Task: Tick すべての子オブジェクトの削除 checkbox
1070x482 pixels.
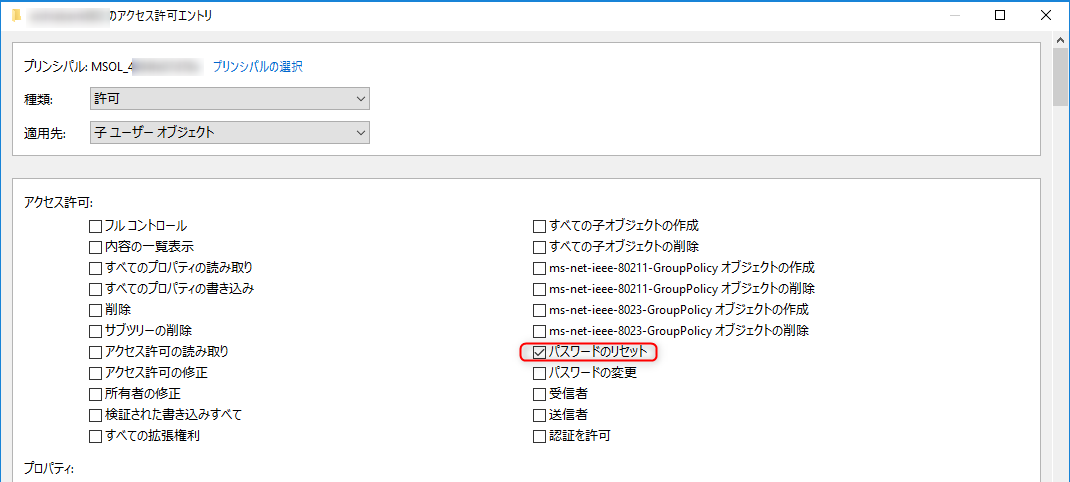Action: pyautogui.click(x=539, y=246)
